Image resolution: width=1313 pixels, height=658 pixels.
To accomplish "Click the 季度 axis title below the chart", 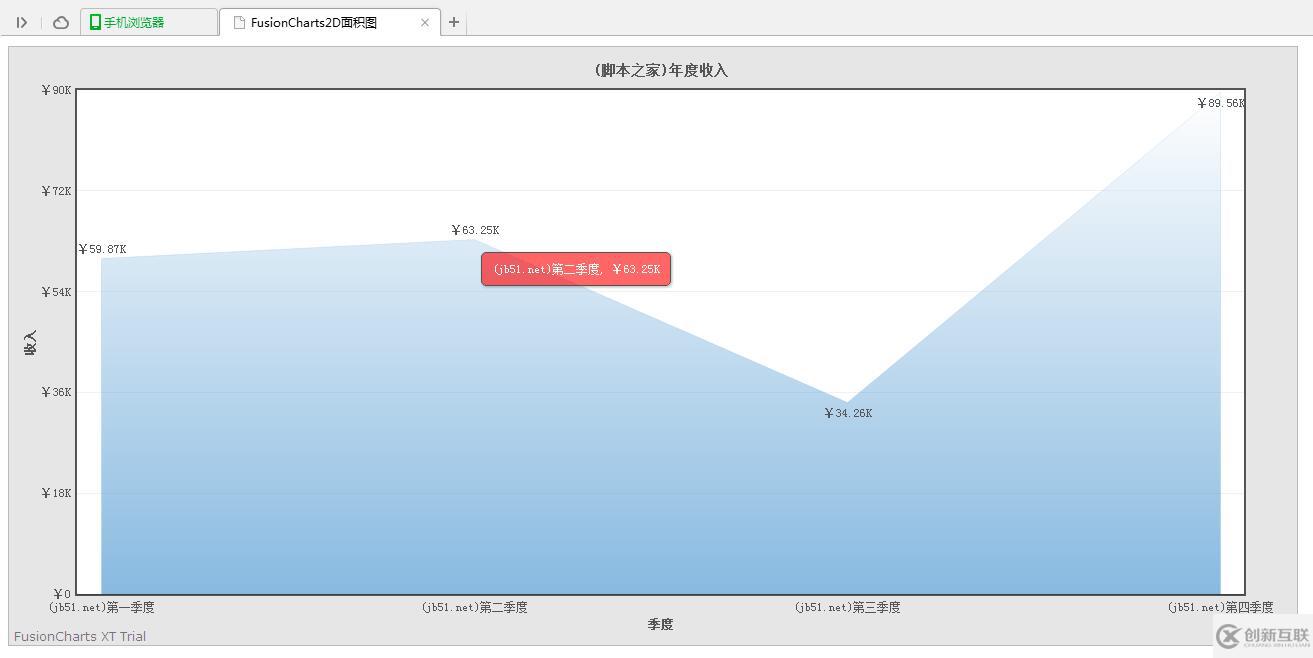I will tap(659, 624).
